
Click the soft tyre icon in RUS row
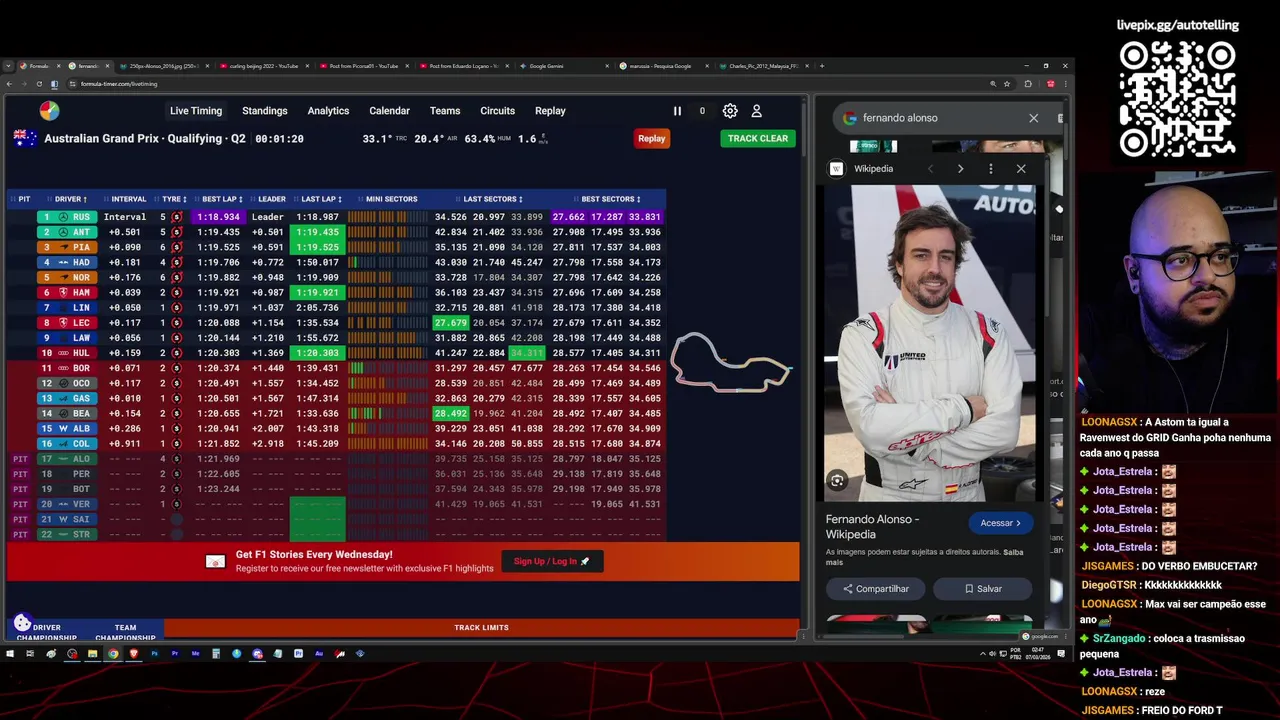(x=177, y=217)
